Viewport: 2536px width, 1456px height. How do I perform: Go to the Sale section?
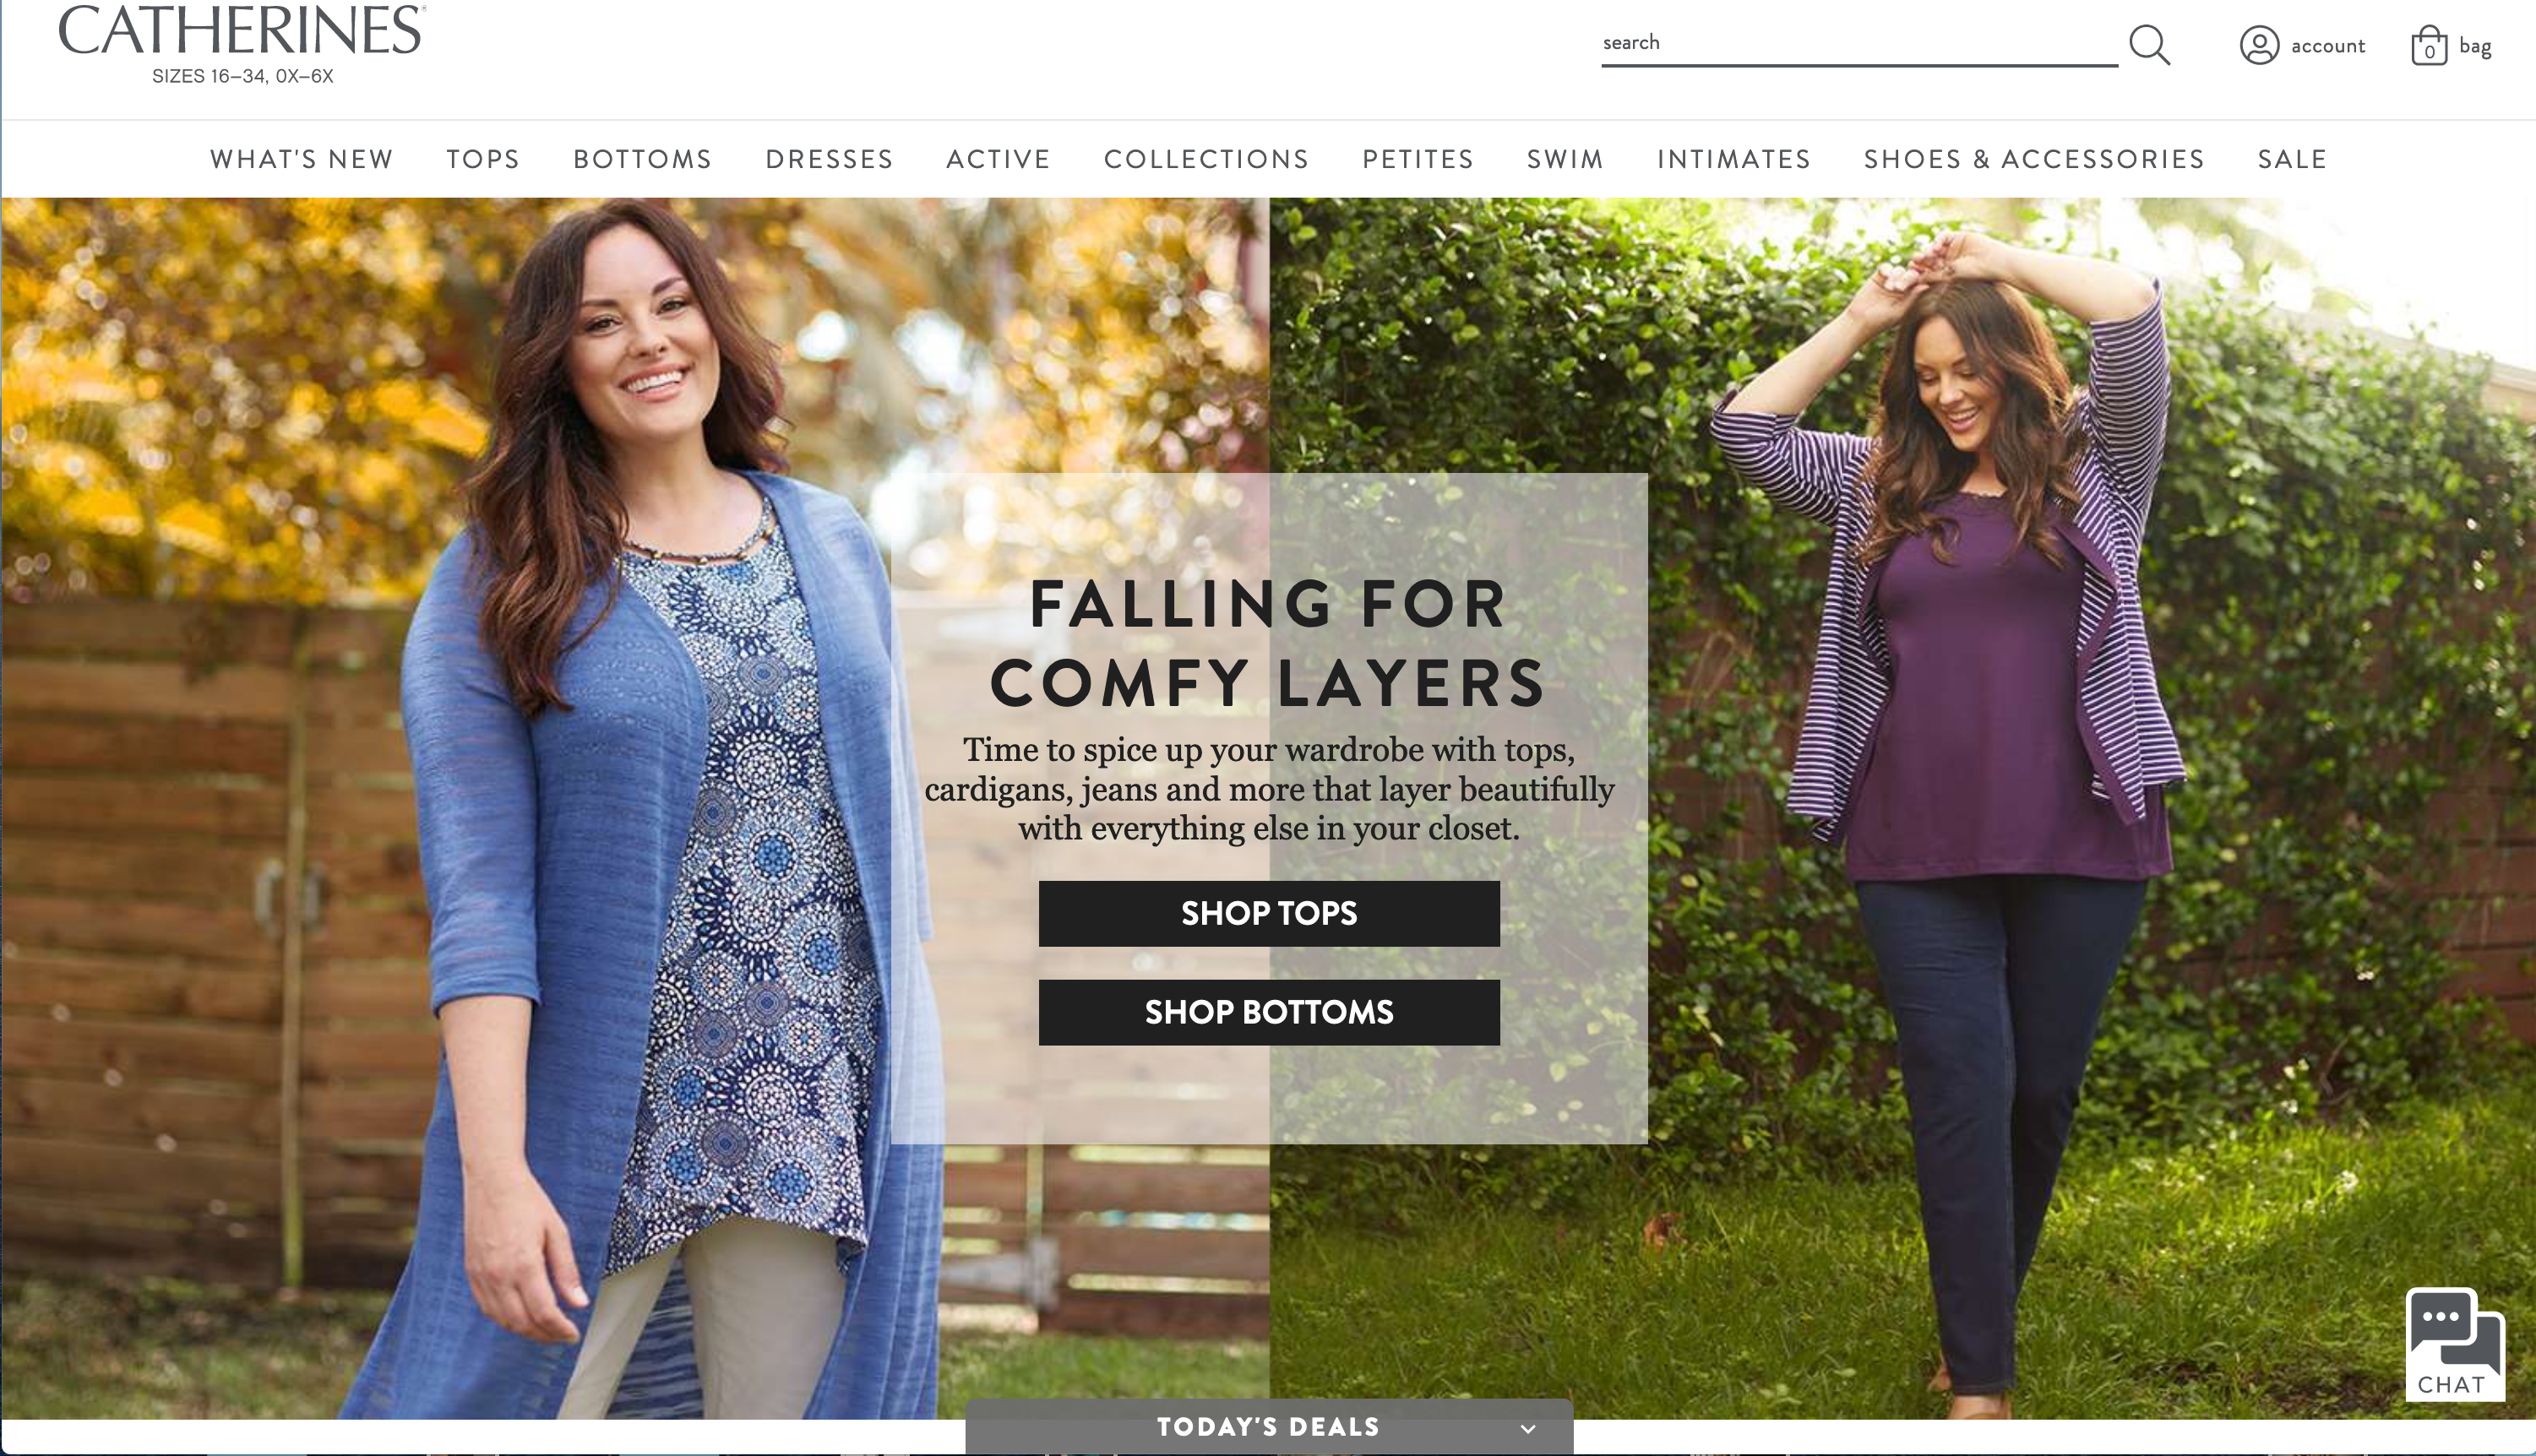[2292, 159]
